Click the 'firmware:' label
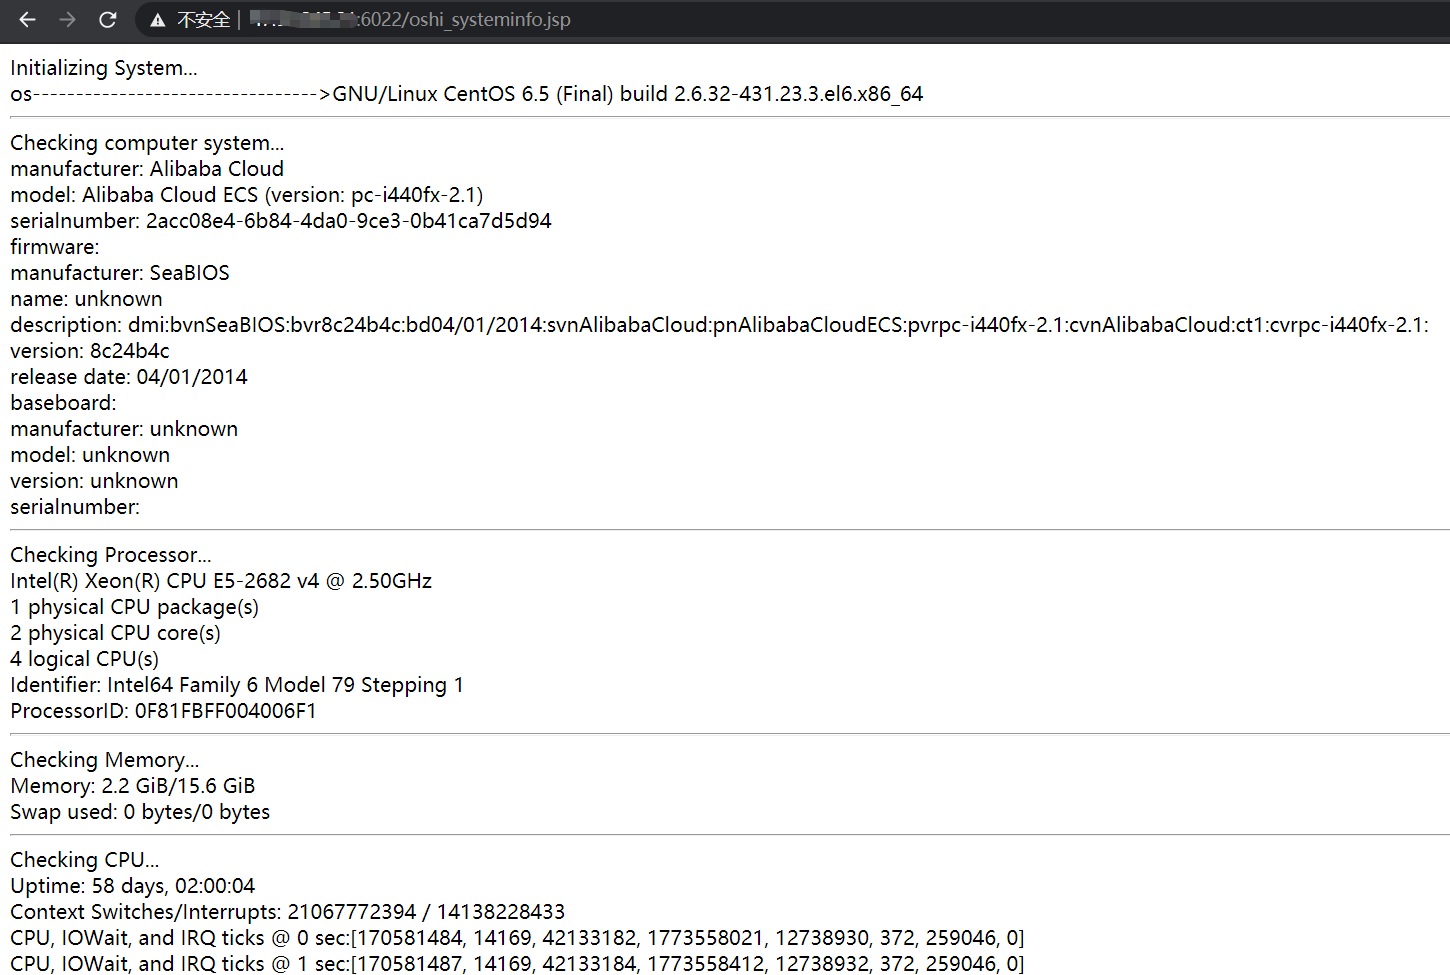The image size is (1450, 975). pyautogui.click(x=55, y=247)
